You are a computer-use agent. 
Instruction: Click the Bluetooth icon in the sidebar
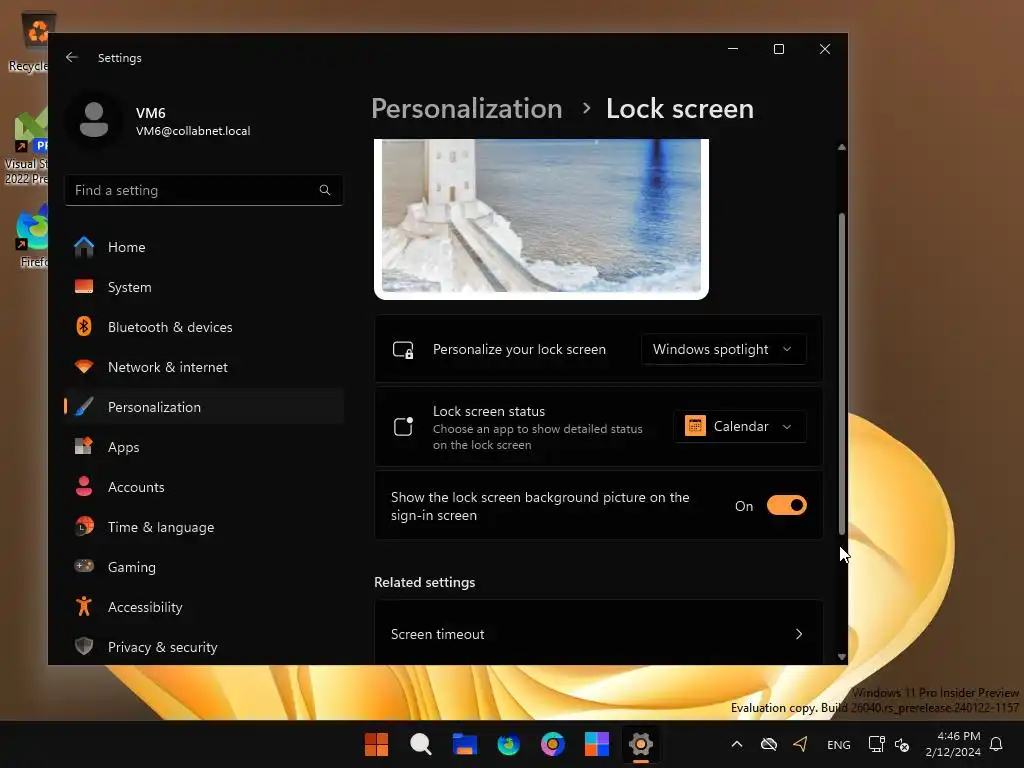click(84, 327)
